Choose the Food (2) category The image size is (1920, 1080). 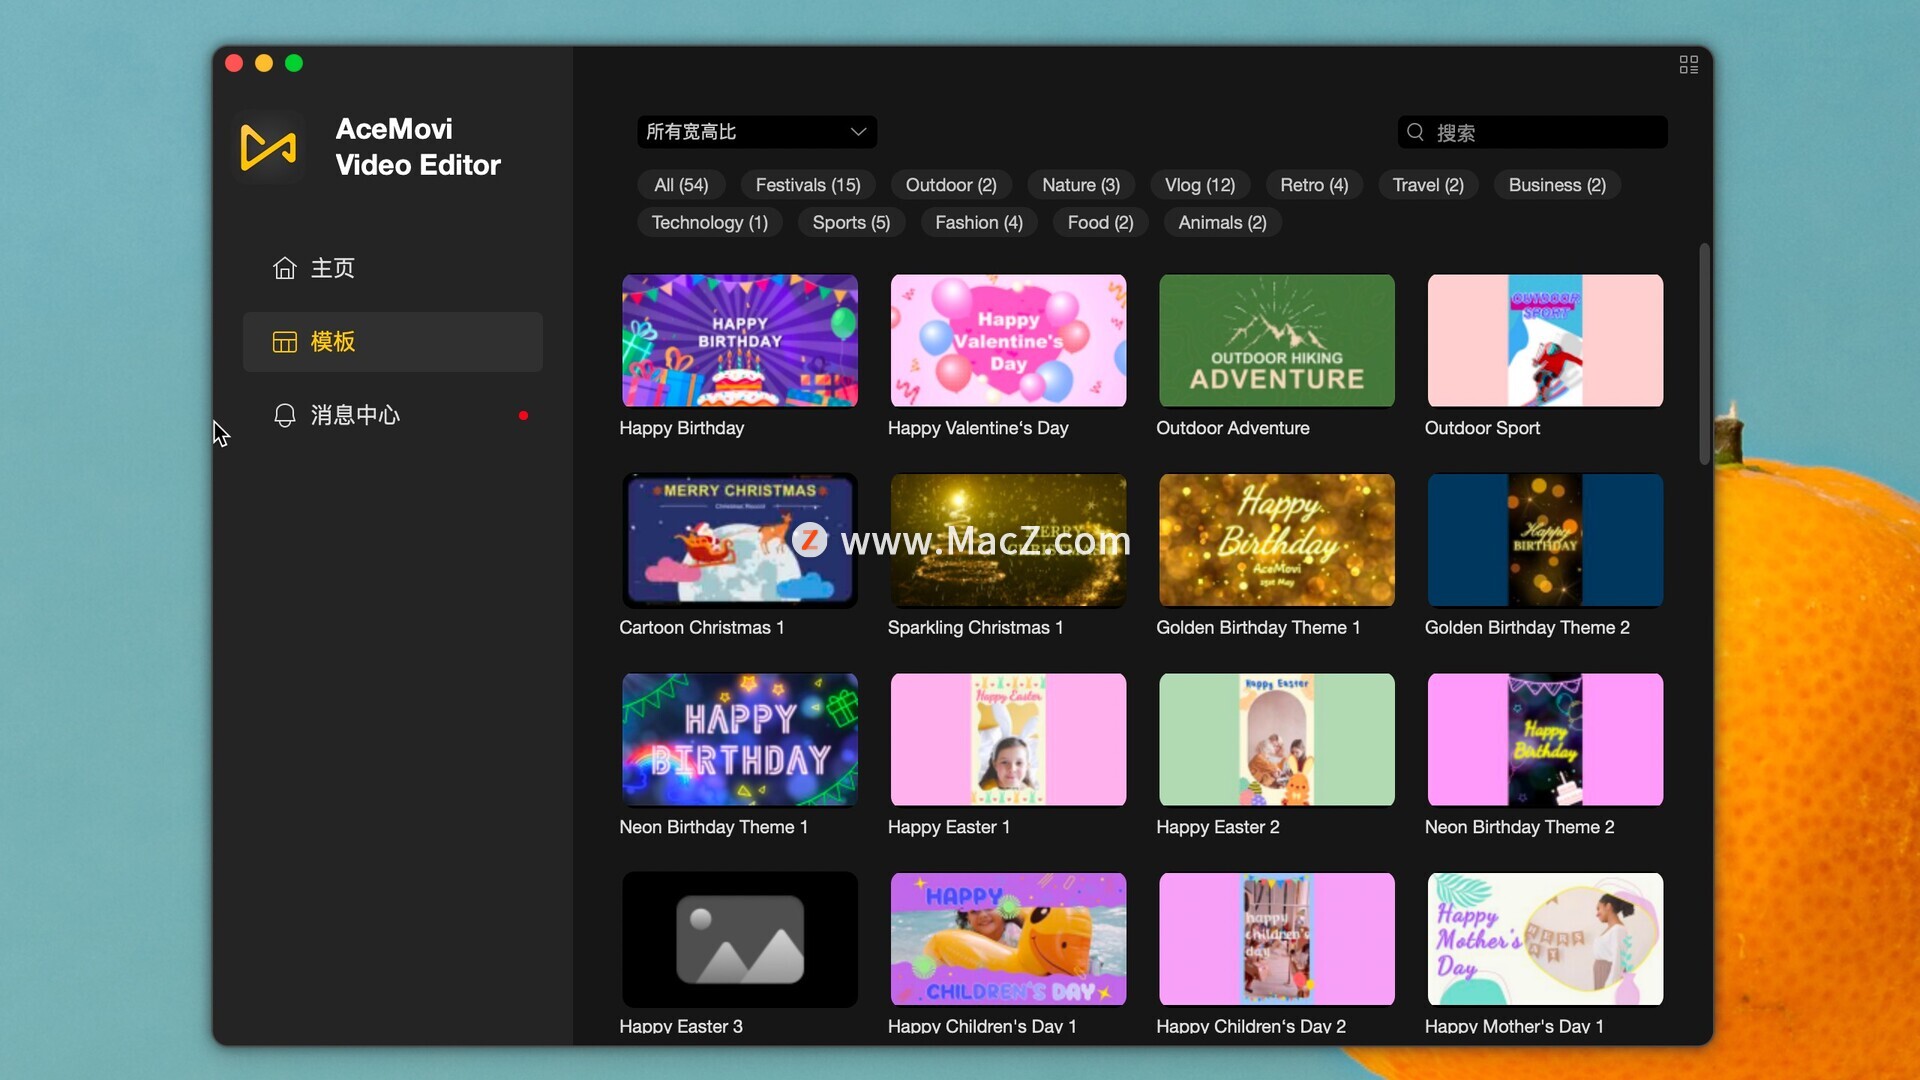1100,223
